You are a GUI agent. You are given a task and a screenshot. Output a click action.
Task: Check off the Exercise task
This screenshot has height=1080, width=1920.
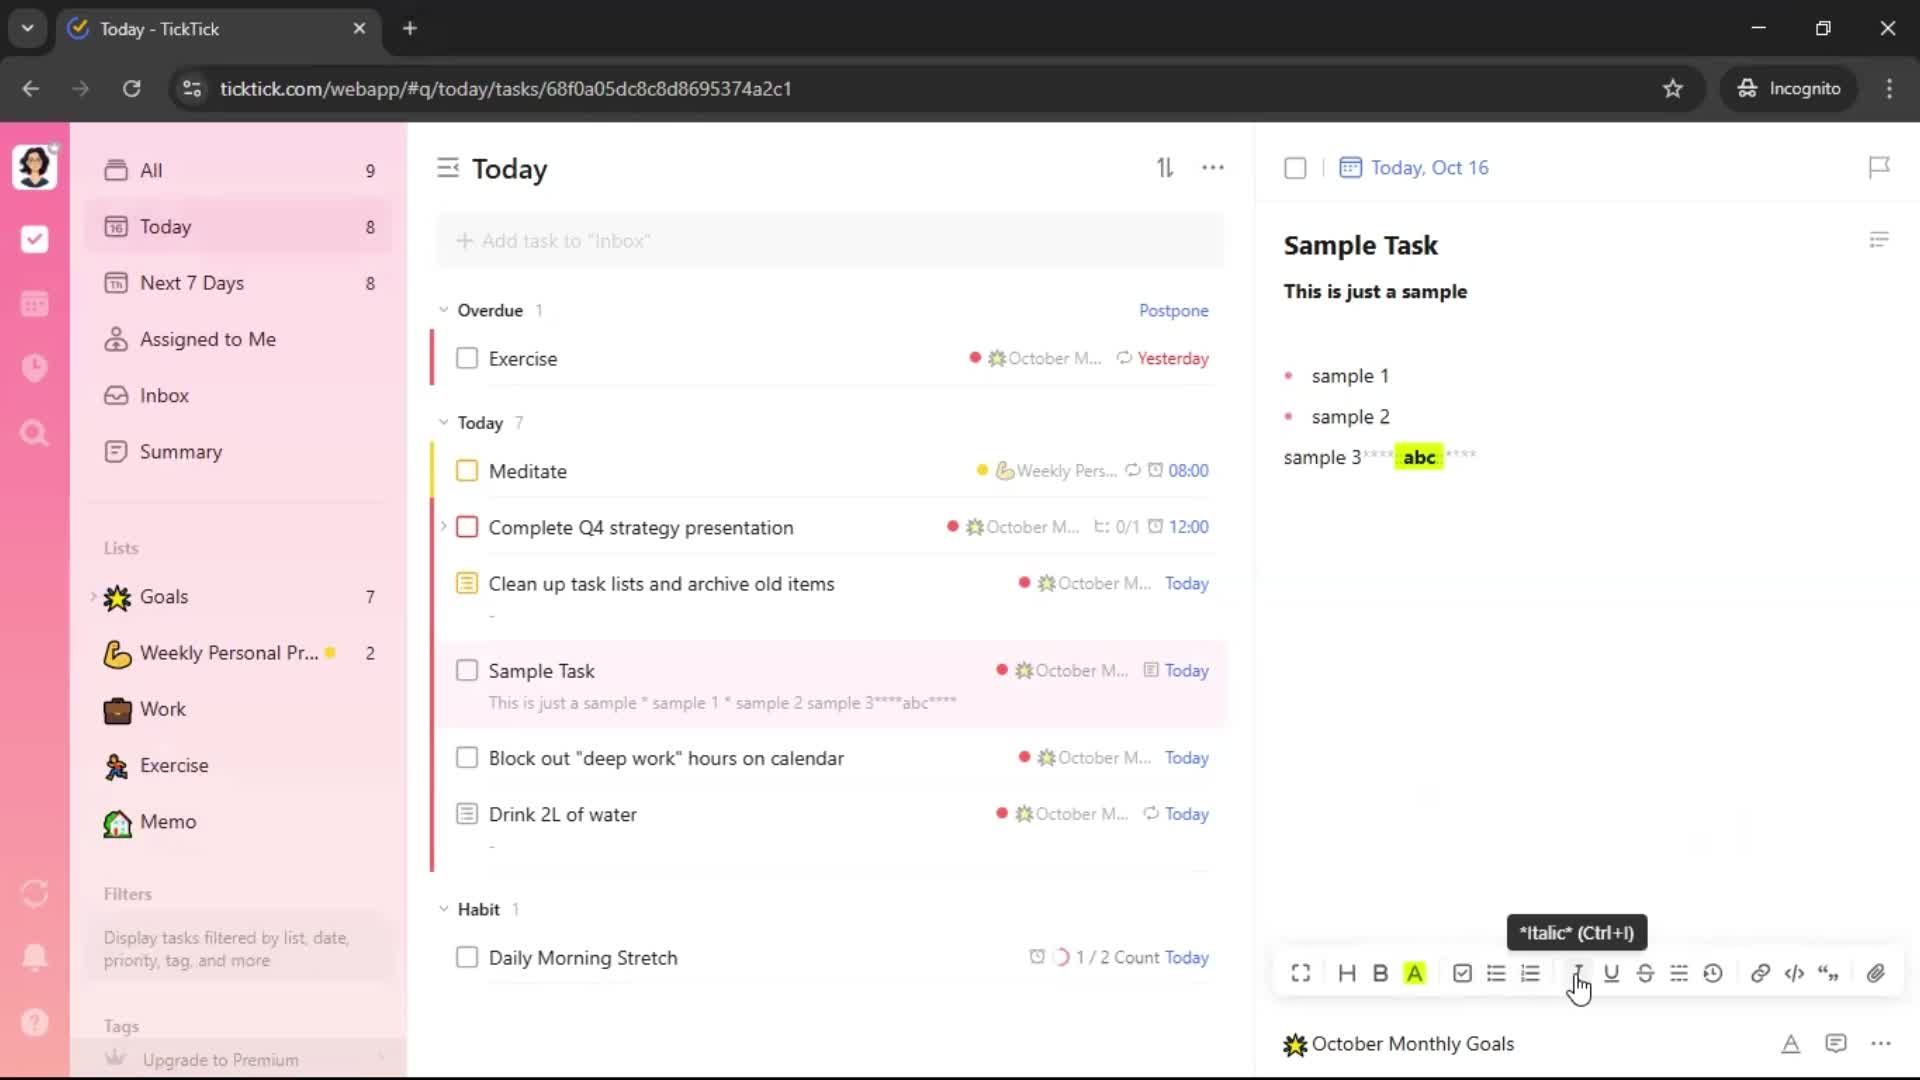(467, 358)
